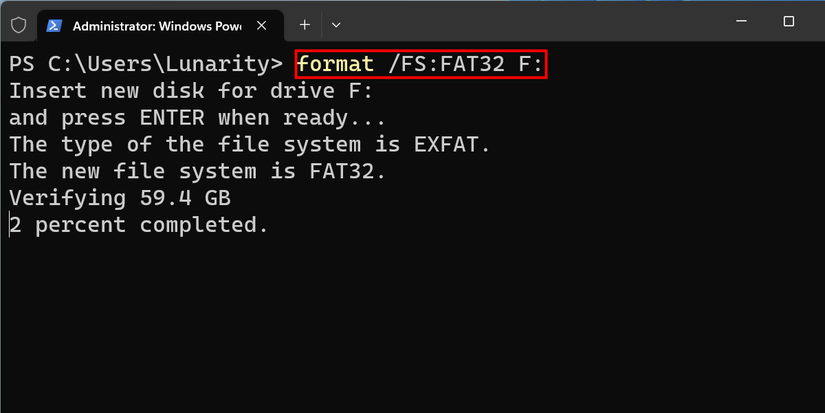Image resolution: width=825 pixels, height=413 pixels.
Task: Open a new terminal tab
Action: [x=305, y=23]
